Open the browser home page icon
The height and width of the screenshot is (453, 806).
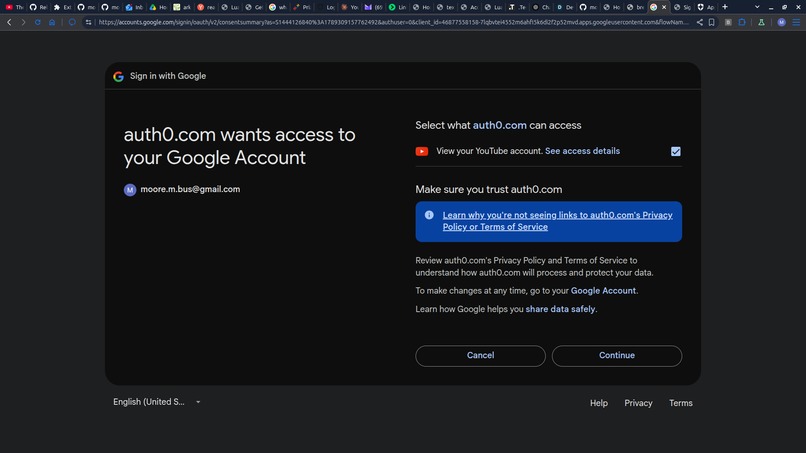click(52, 22)
